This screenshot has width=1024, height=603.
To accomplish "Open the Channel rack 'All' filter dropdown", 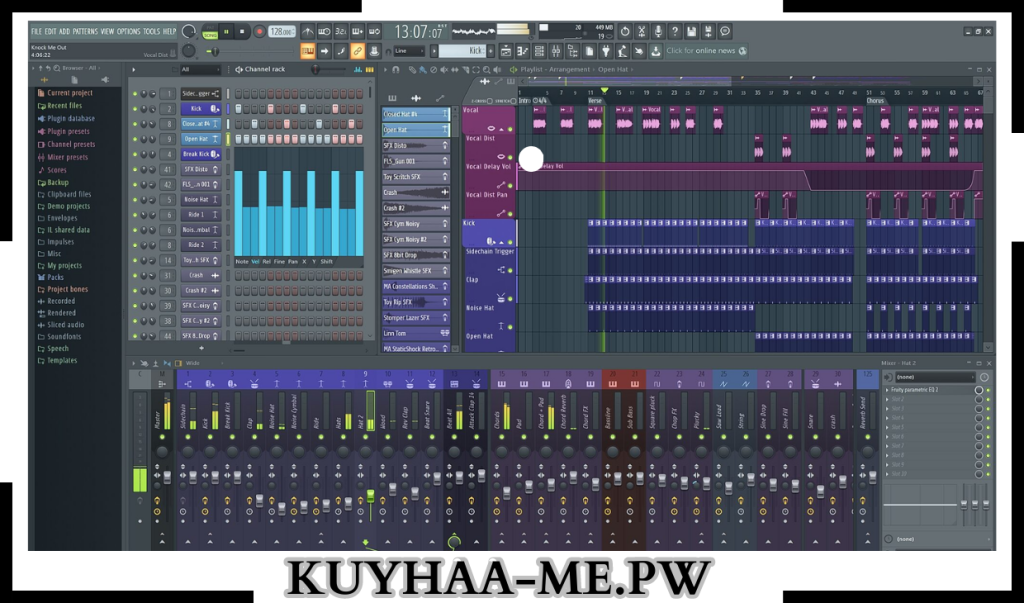I will pos(200,69).
